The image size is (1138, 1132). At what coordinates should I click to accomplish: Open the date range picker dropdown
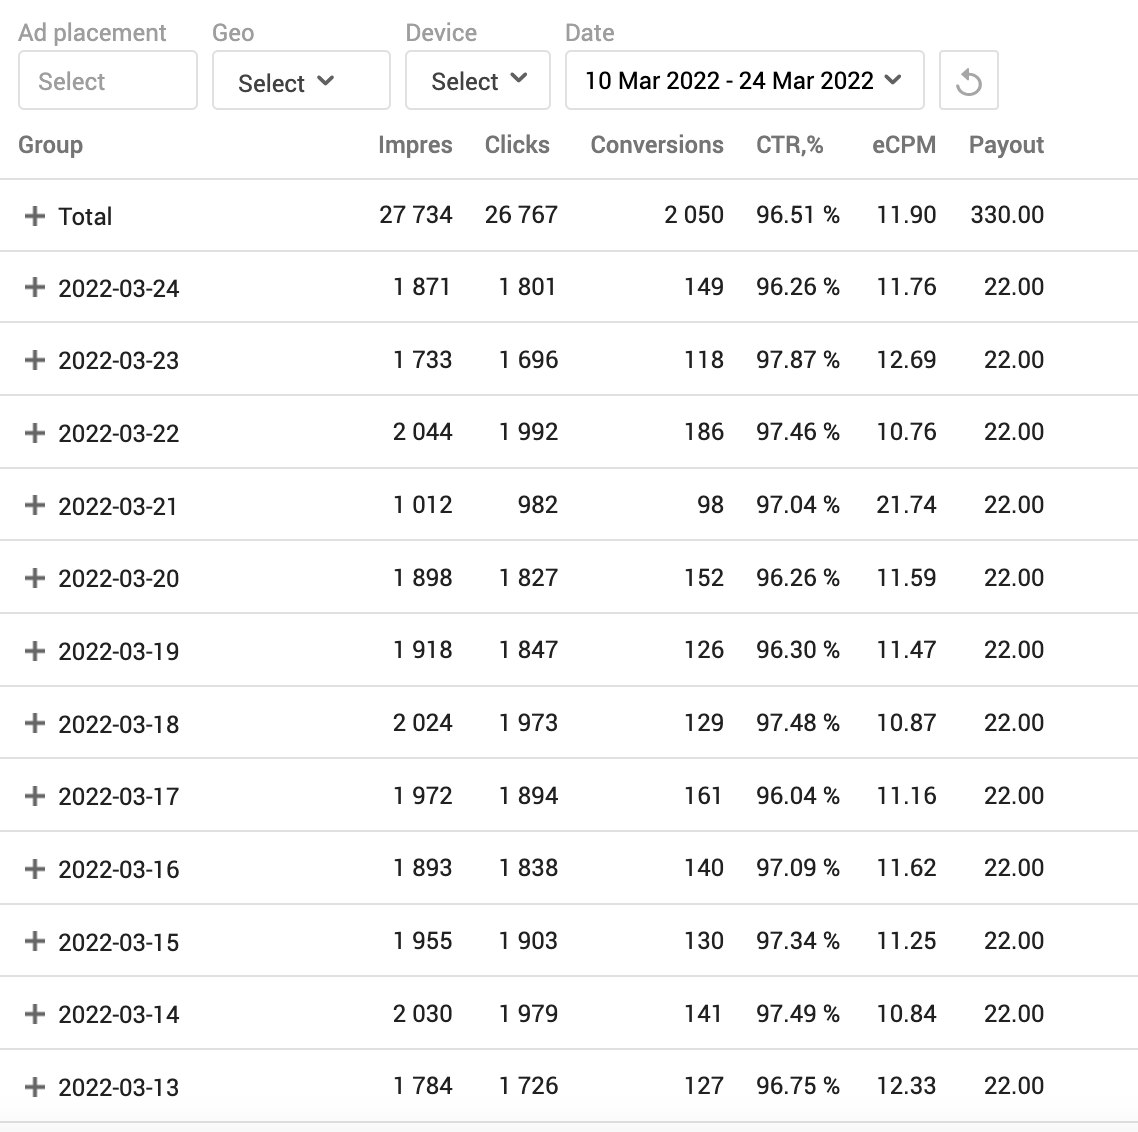point(744,81)
